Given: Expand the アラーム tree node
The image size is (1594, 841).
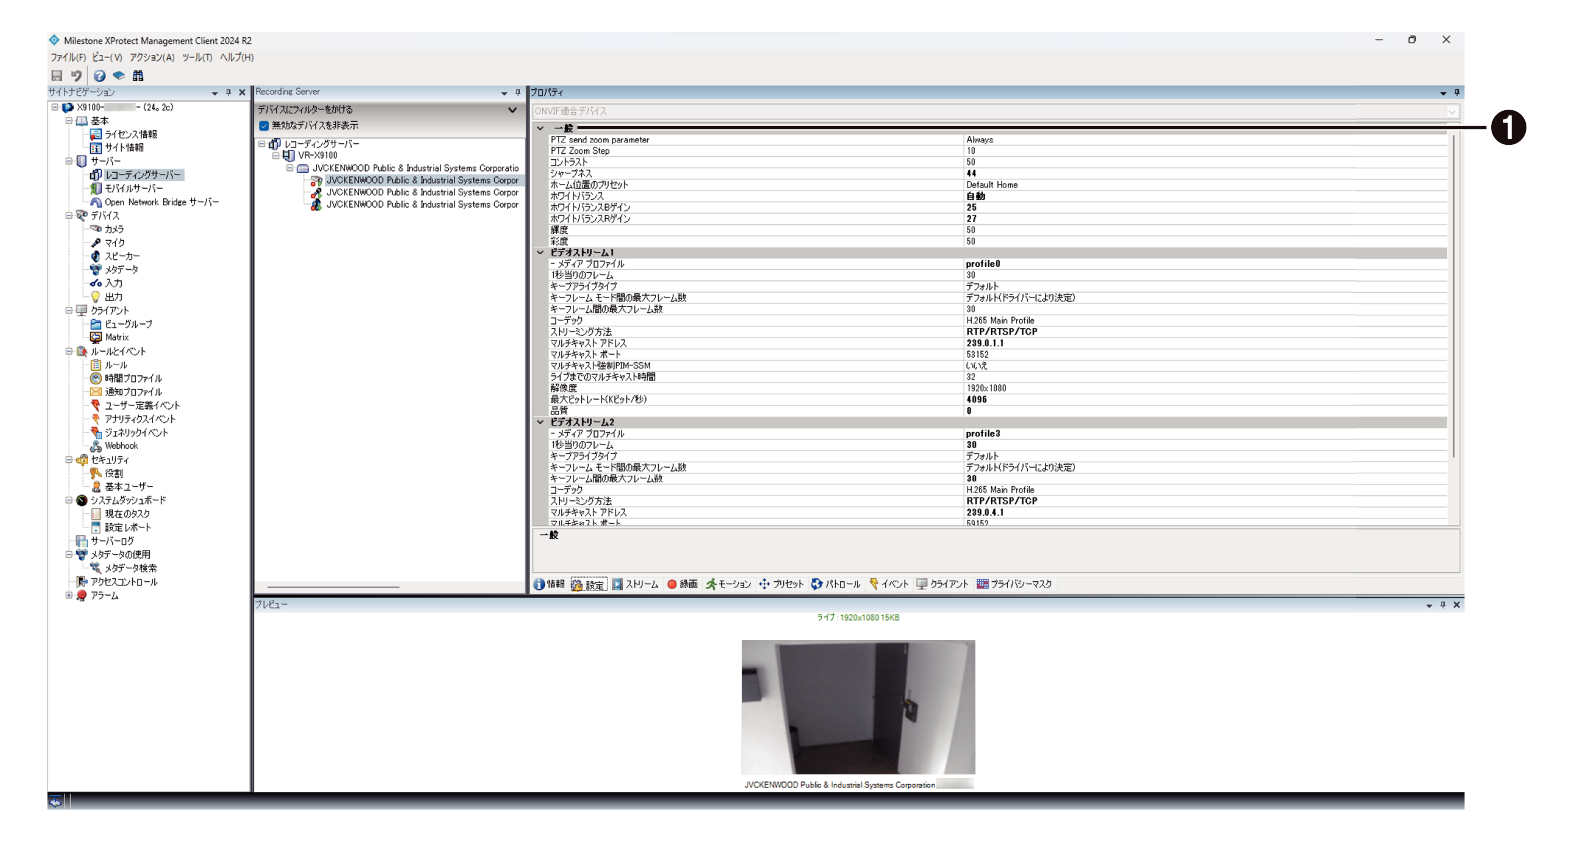Looking at the screenshot, I should pos(69,595).
